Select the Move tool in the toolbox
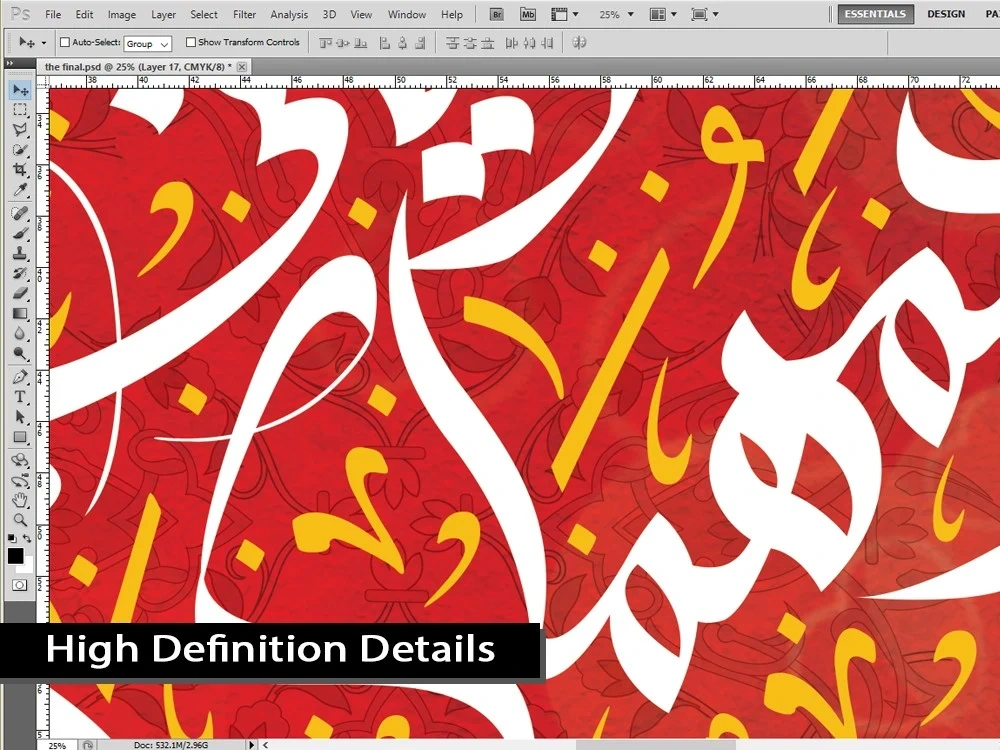The image size is (1000, 750). (x=20, y=91)
